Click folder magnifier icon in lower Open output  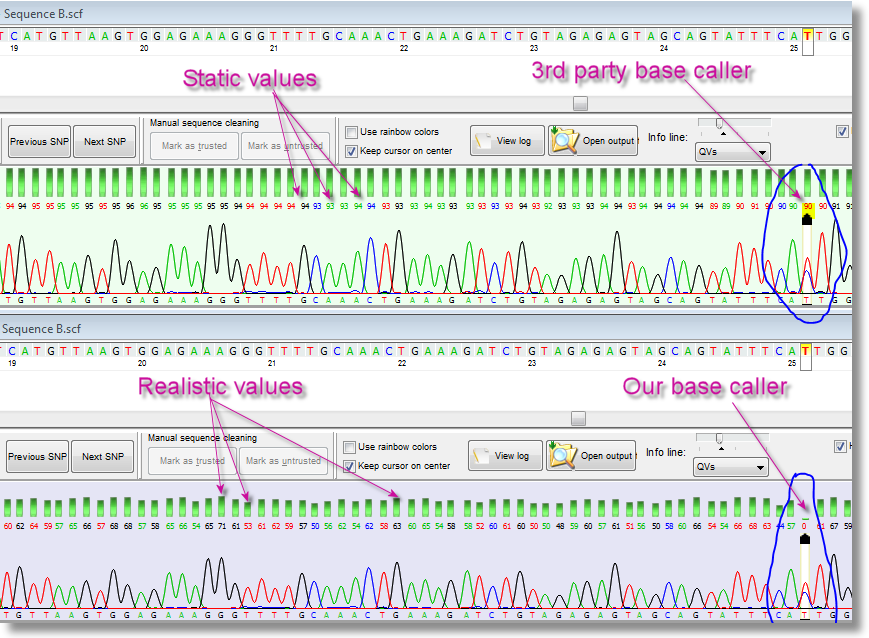click(x=562, y=455)
